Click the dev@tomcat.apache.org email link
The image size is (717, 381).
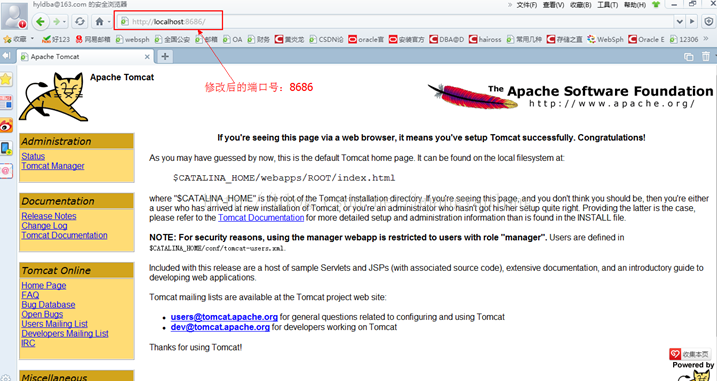220,327
